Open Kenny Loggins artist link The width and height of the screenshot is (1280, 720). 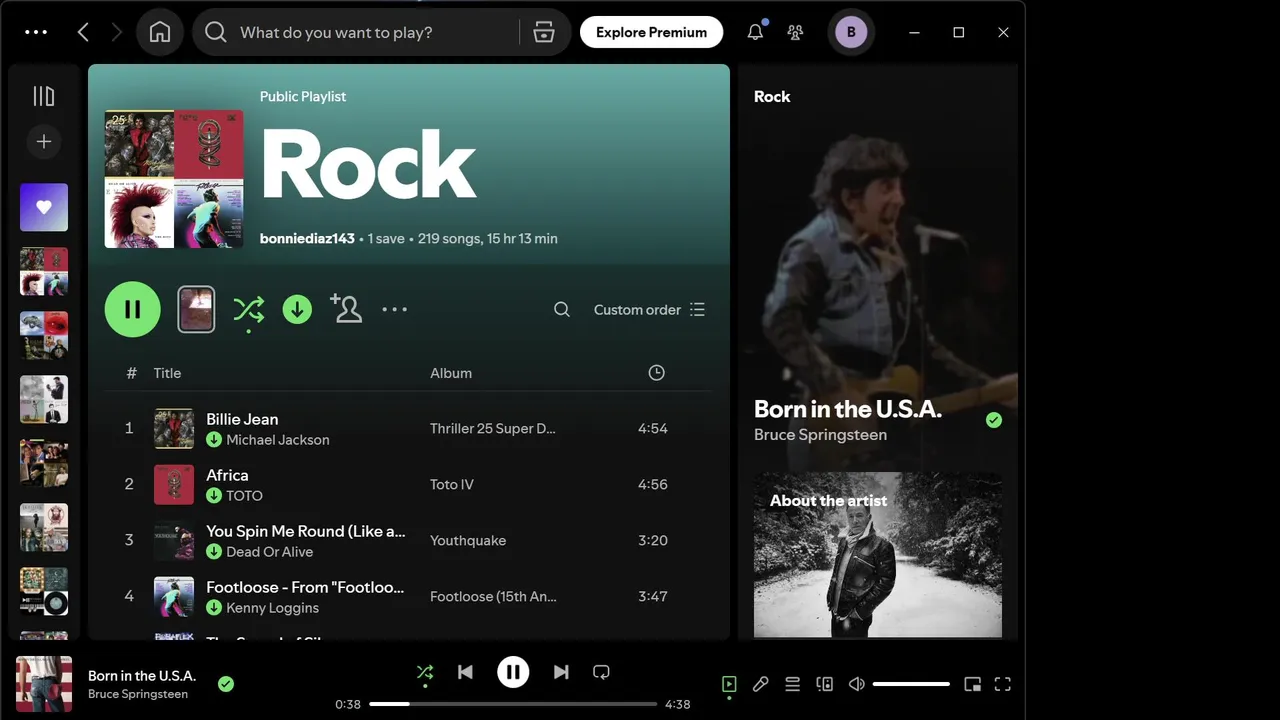click(x=273, y=608)
